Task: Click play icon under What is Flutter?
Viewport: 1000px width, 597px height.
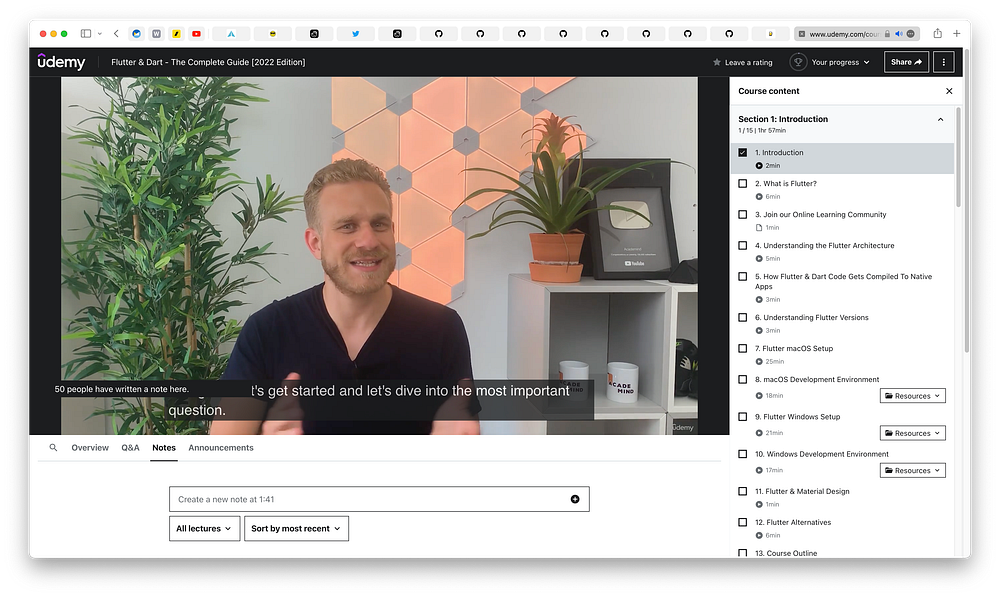Action: pyautogui.click(x=759, y=196)
